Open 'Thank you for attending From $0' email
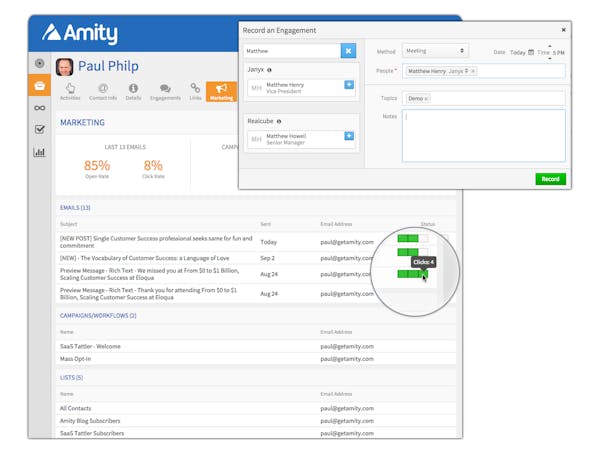The image size is (600, 454). (148, 294)
